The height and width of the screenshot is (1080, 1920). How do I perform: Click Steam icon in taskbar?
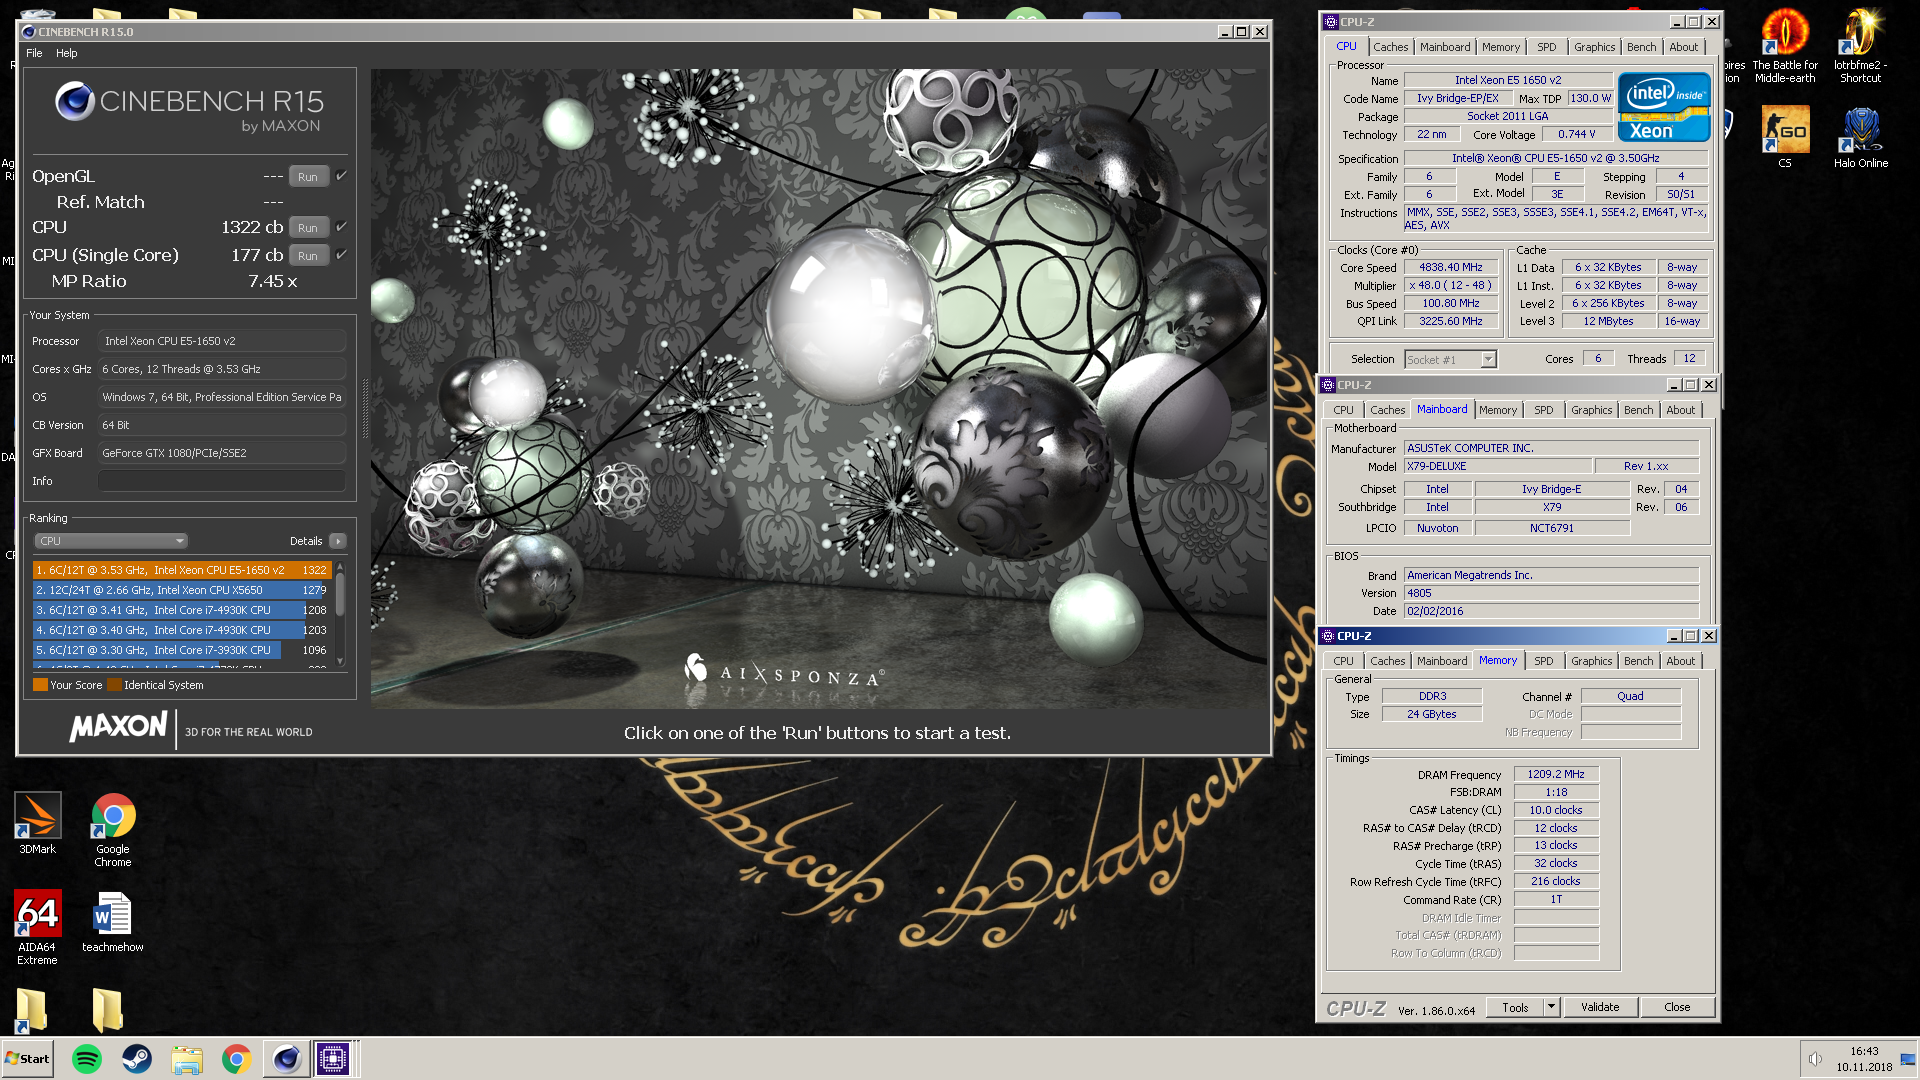[137, 1058]
